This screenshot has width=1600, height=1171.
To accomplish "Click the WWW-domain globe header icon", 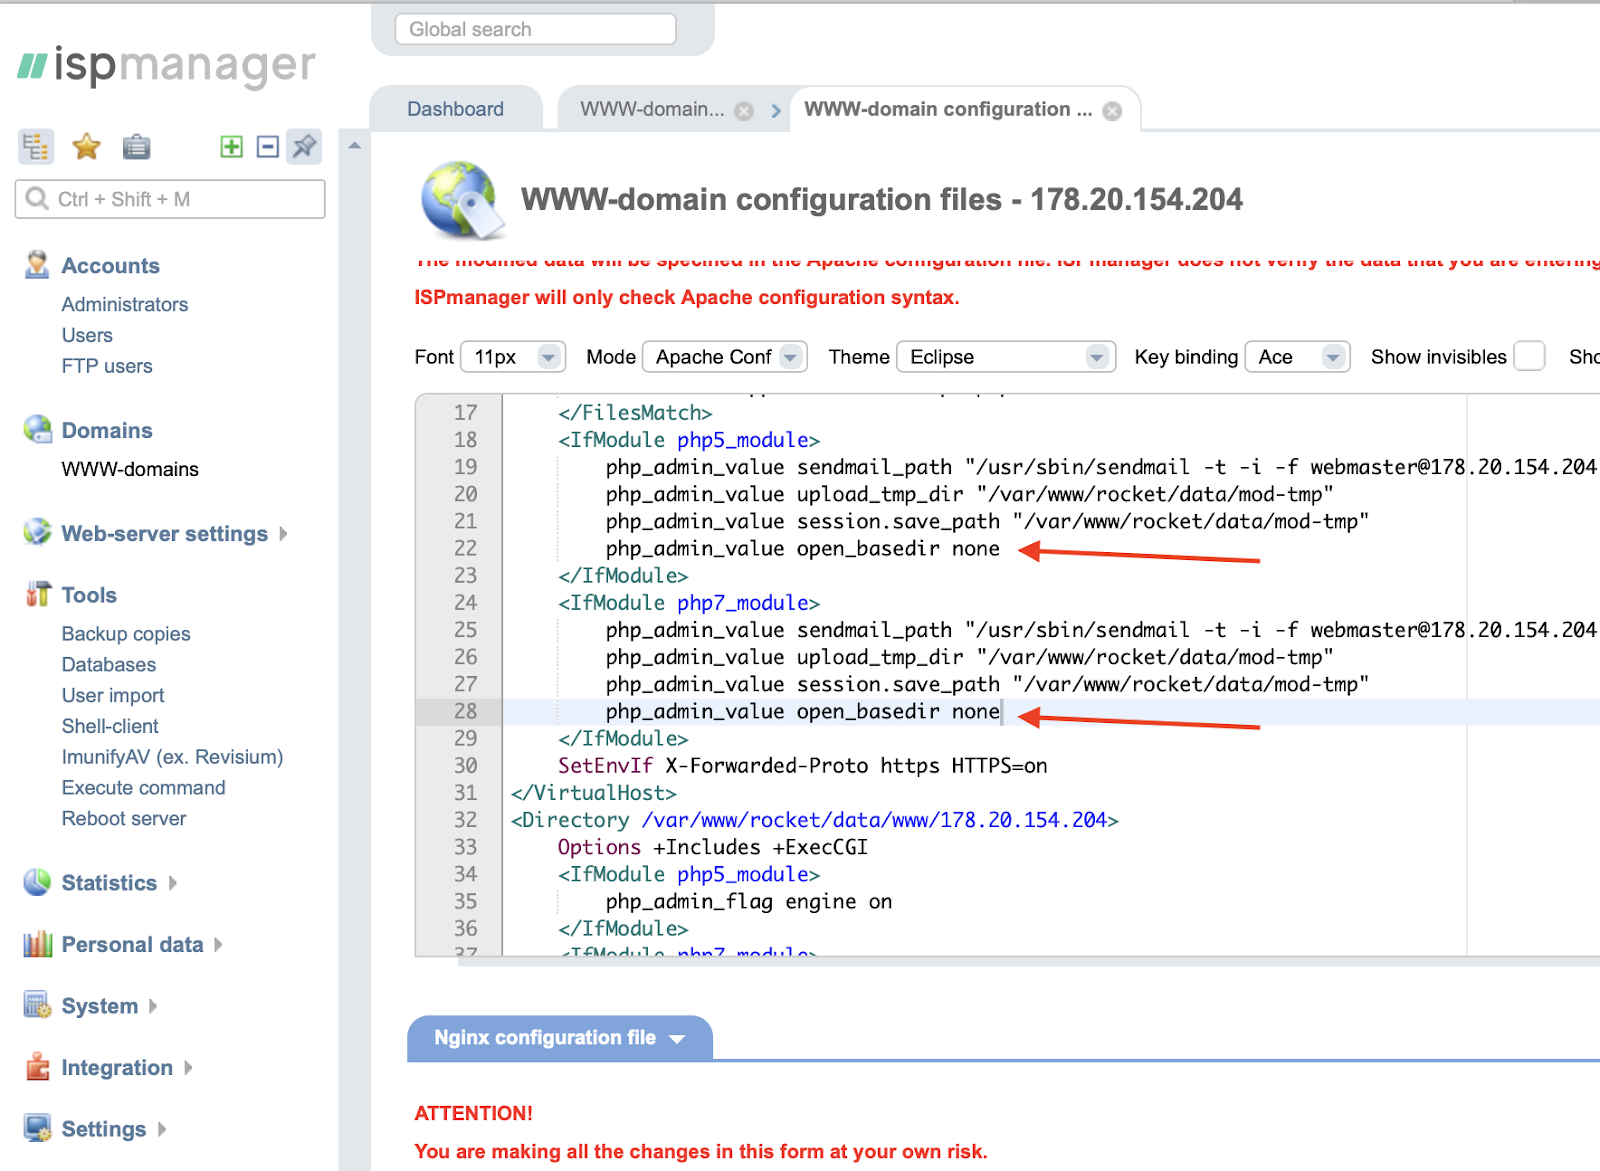I will coord(462,200).
